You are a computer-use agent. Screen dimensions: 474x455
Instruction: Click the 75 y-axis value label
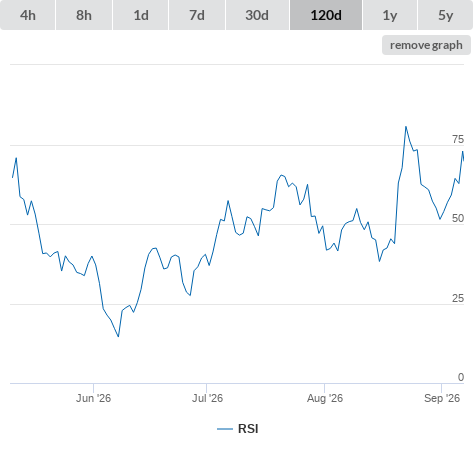[x=458, y=139]
